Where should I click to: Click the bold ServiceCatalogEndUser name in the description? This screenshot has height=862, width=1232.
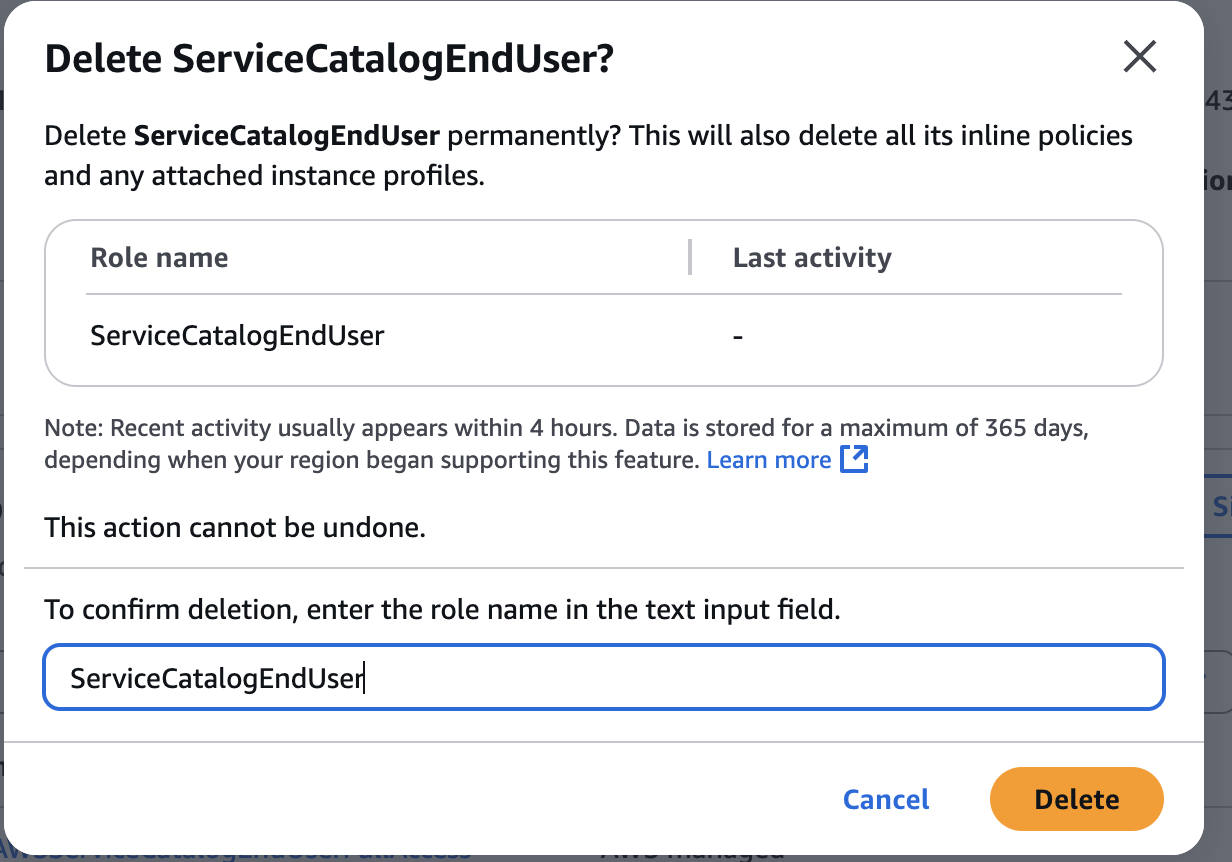tap(284, 136)
